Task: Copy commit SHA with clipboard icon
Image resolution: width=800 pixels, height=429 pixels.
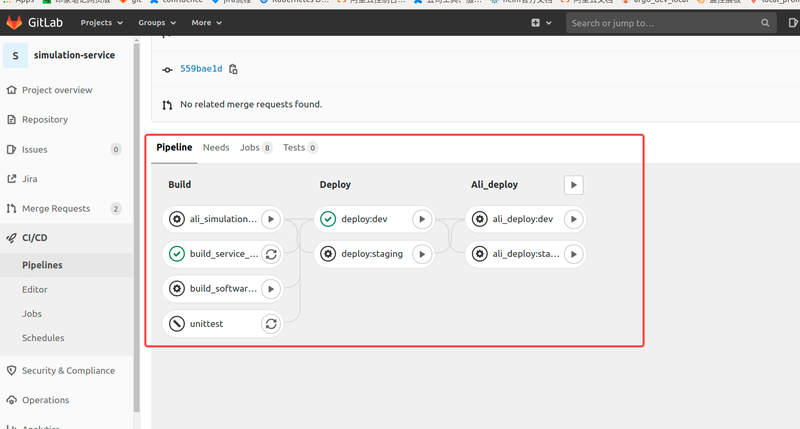Action: tap(233, 69)
